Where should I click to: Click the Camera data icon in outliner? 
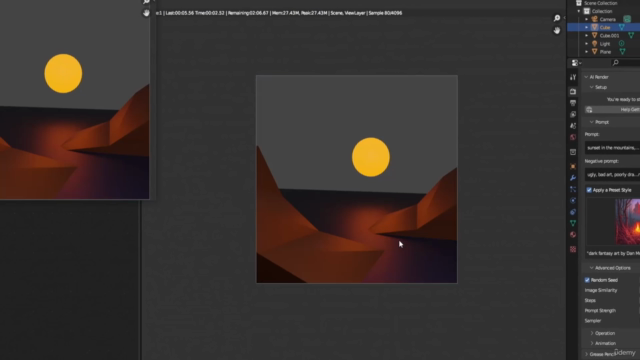click(627, 19)
